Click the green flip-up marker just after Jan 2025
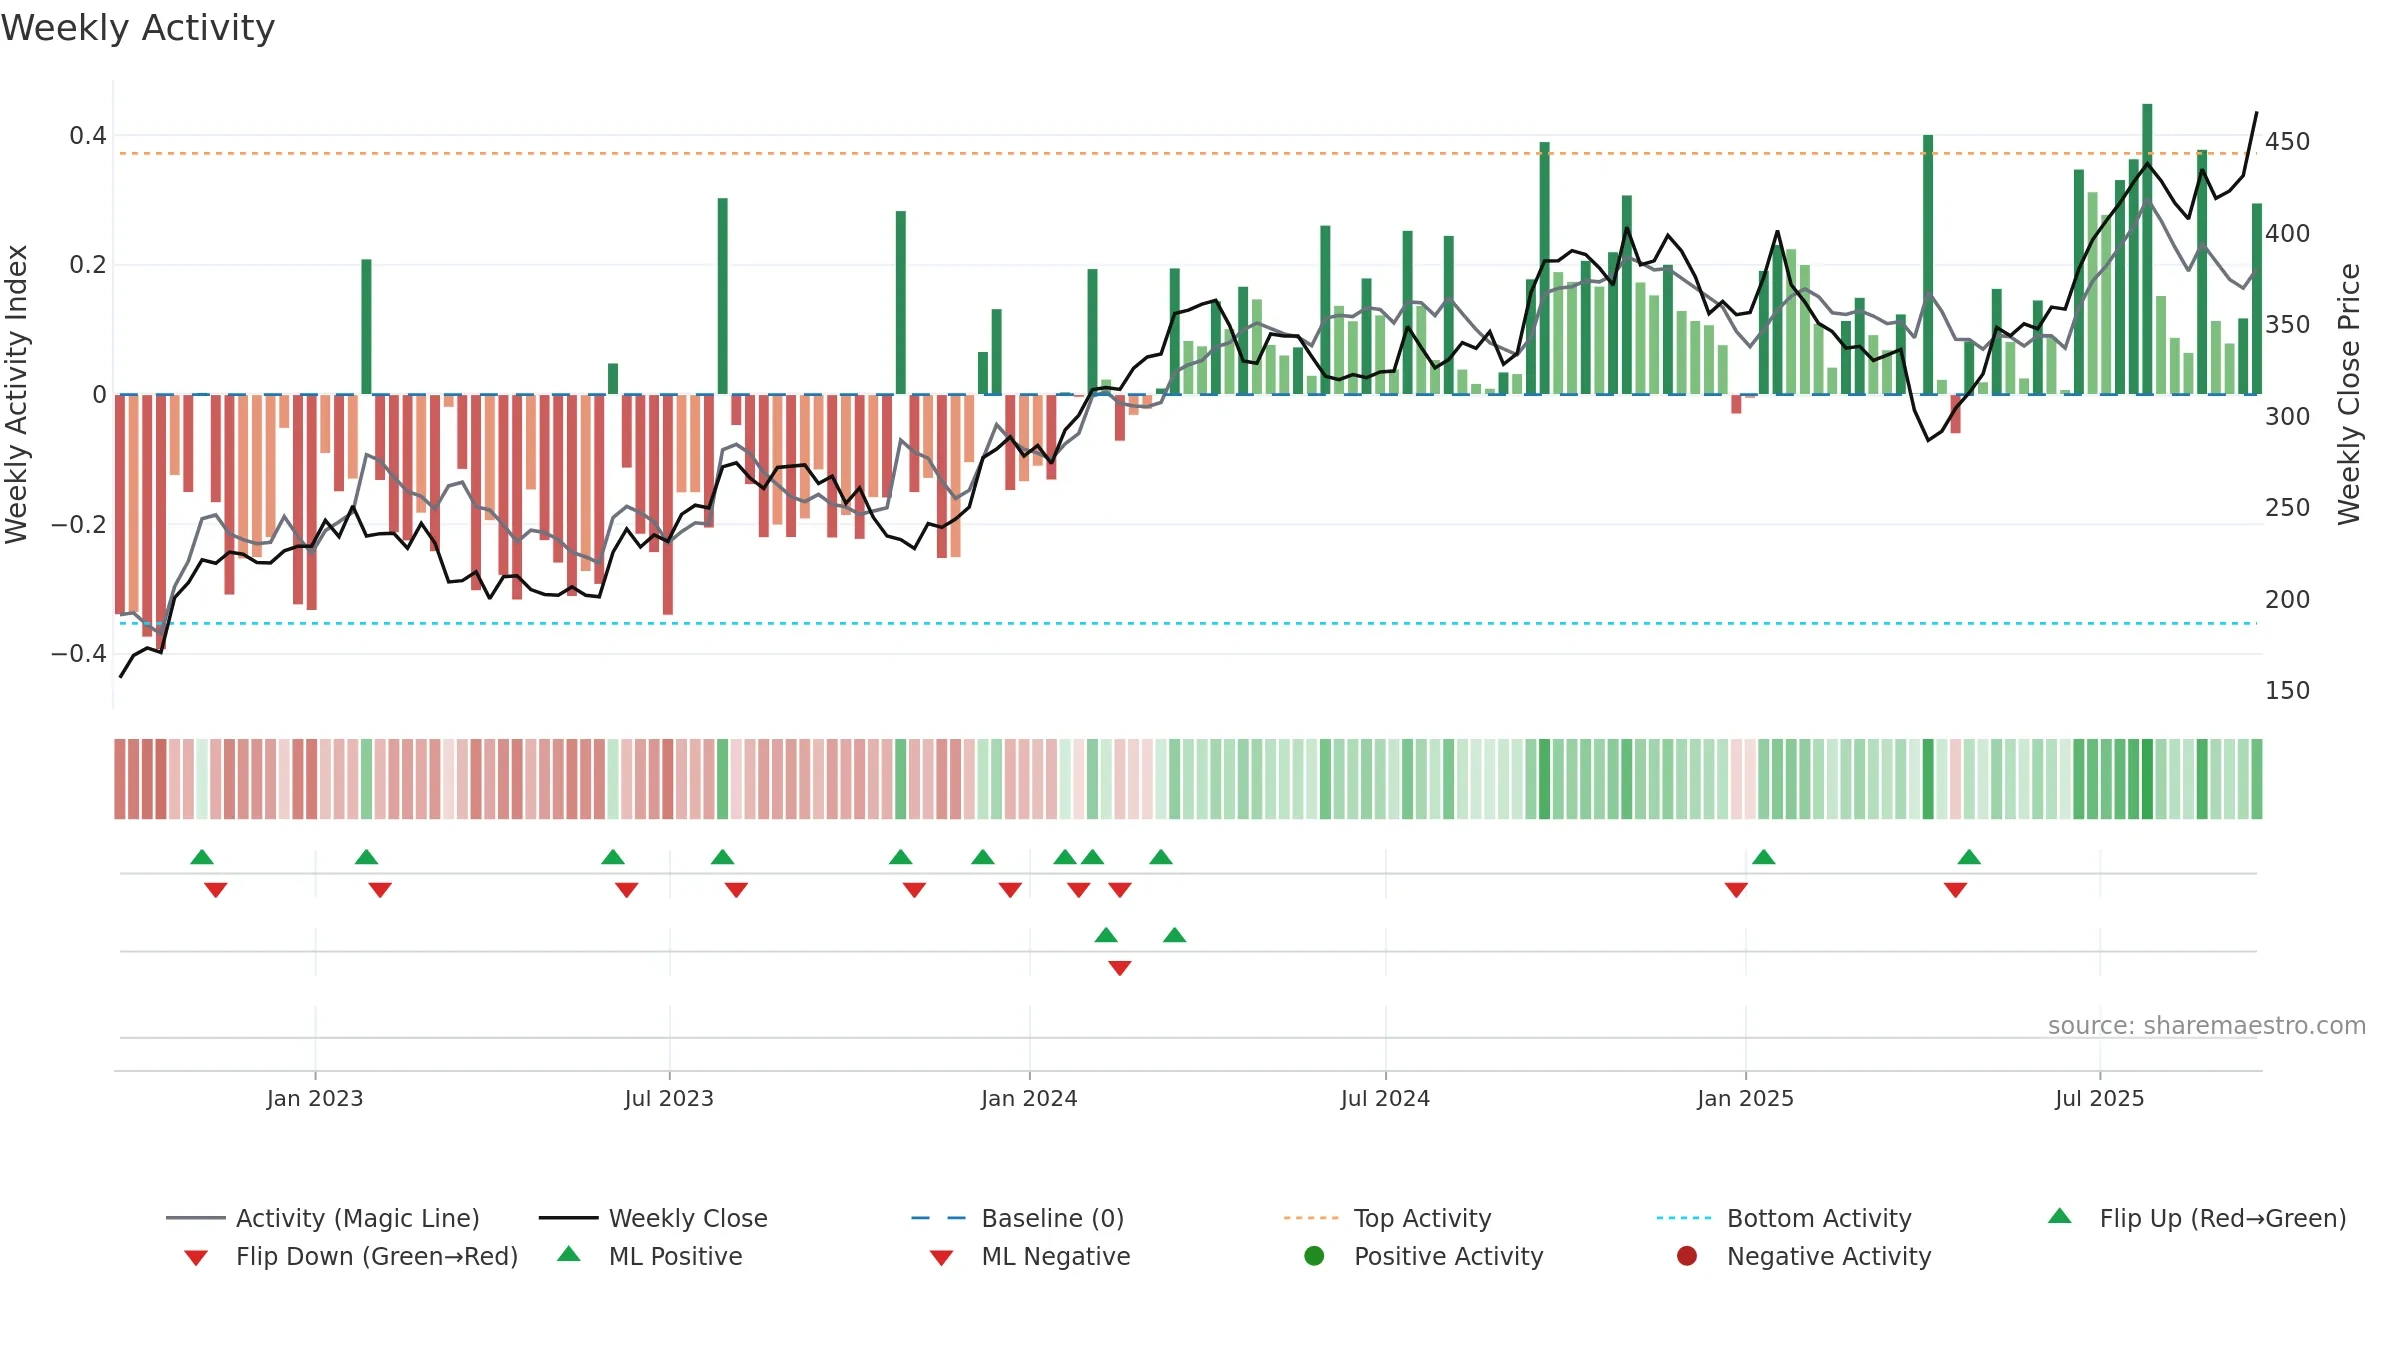2400x1350 pixels. 1764,857
